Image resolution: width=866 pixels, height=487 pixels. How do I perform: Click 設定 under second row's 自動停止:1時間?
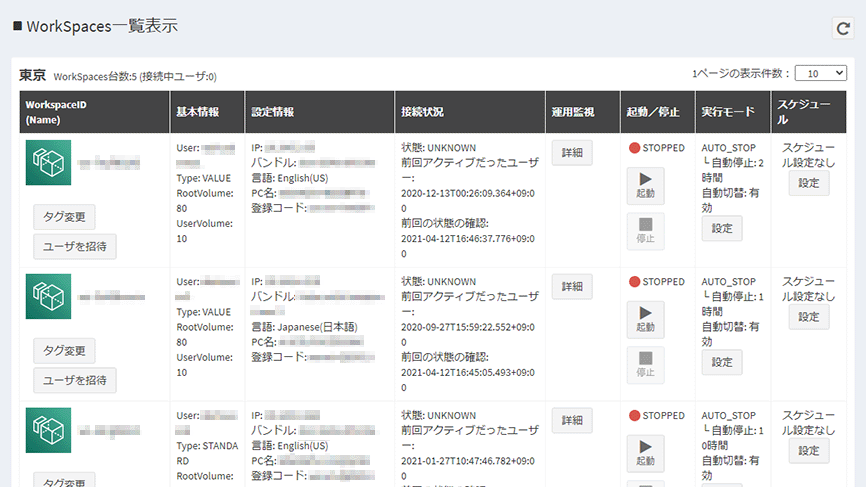point(722,362)
